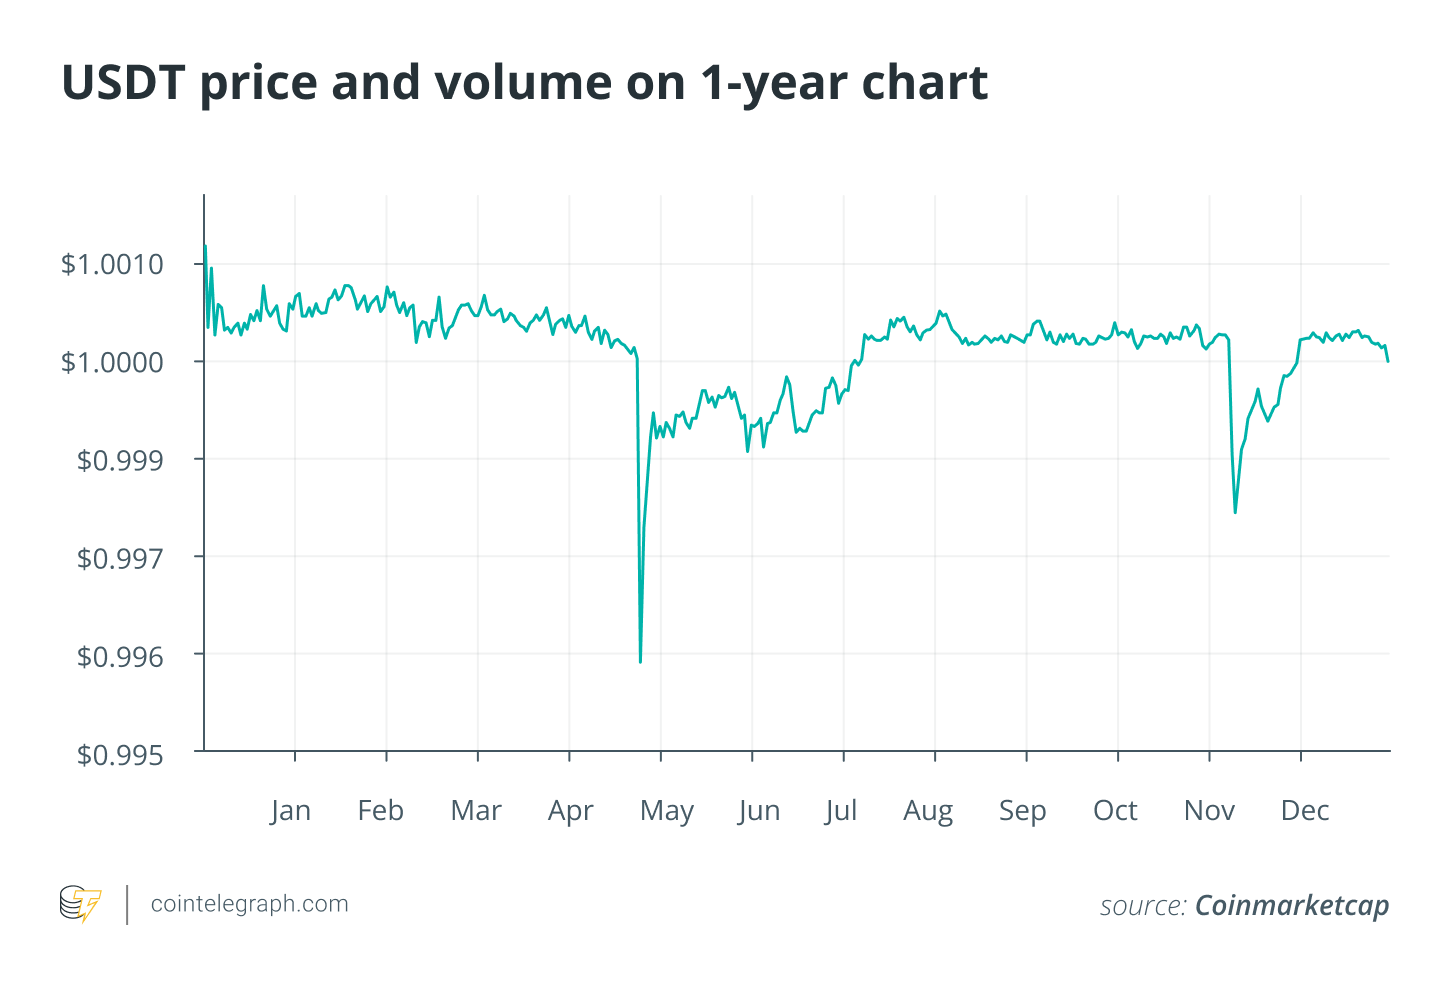Select the Jul label on x-axis
Screen dimensions: 1450x985
click(x=841, y=811)
